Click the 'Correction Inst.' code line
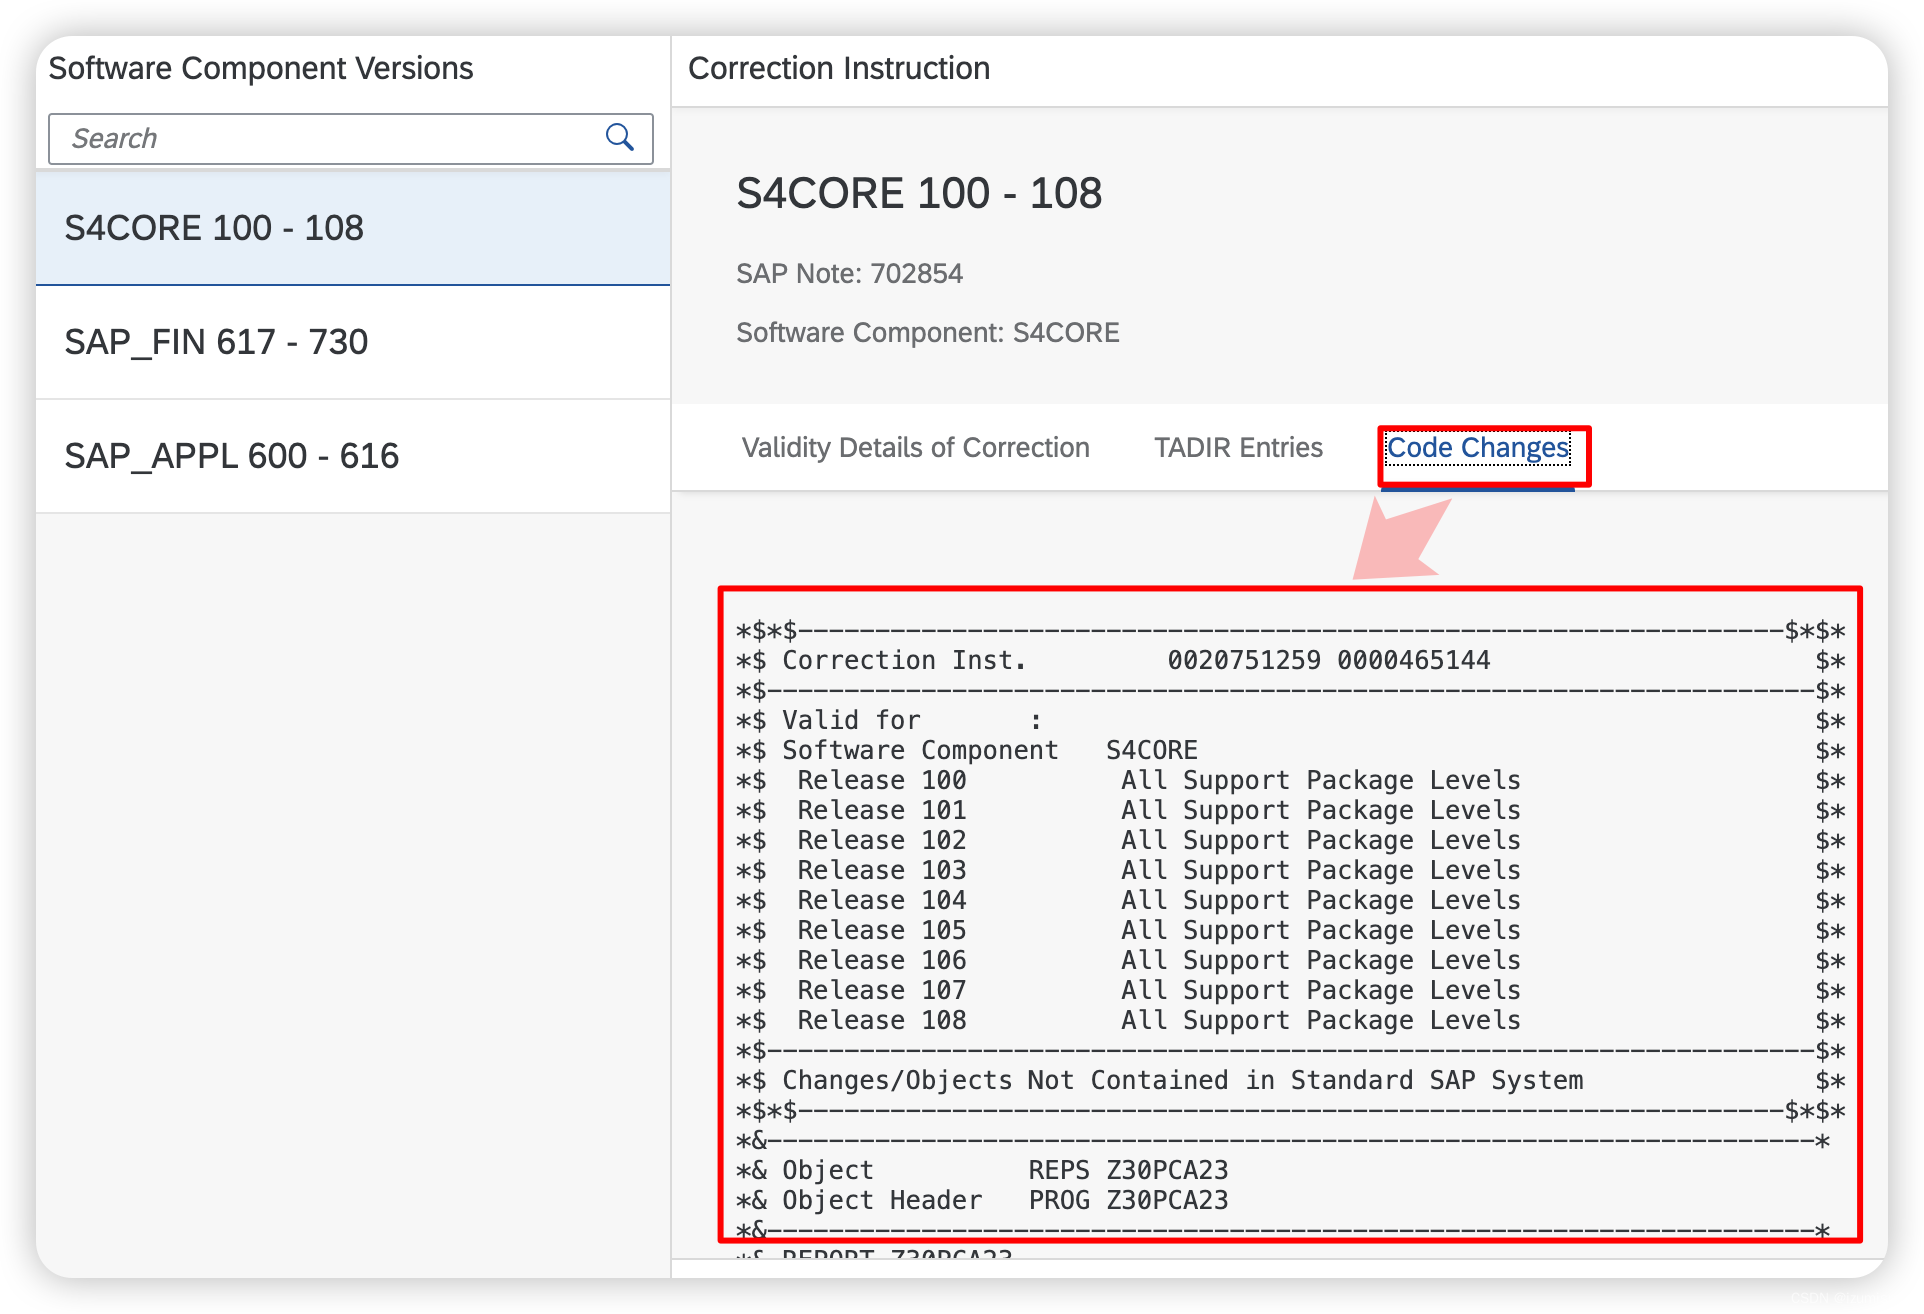1924x1314 pixels. point(1290,660)
